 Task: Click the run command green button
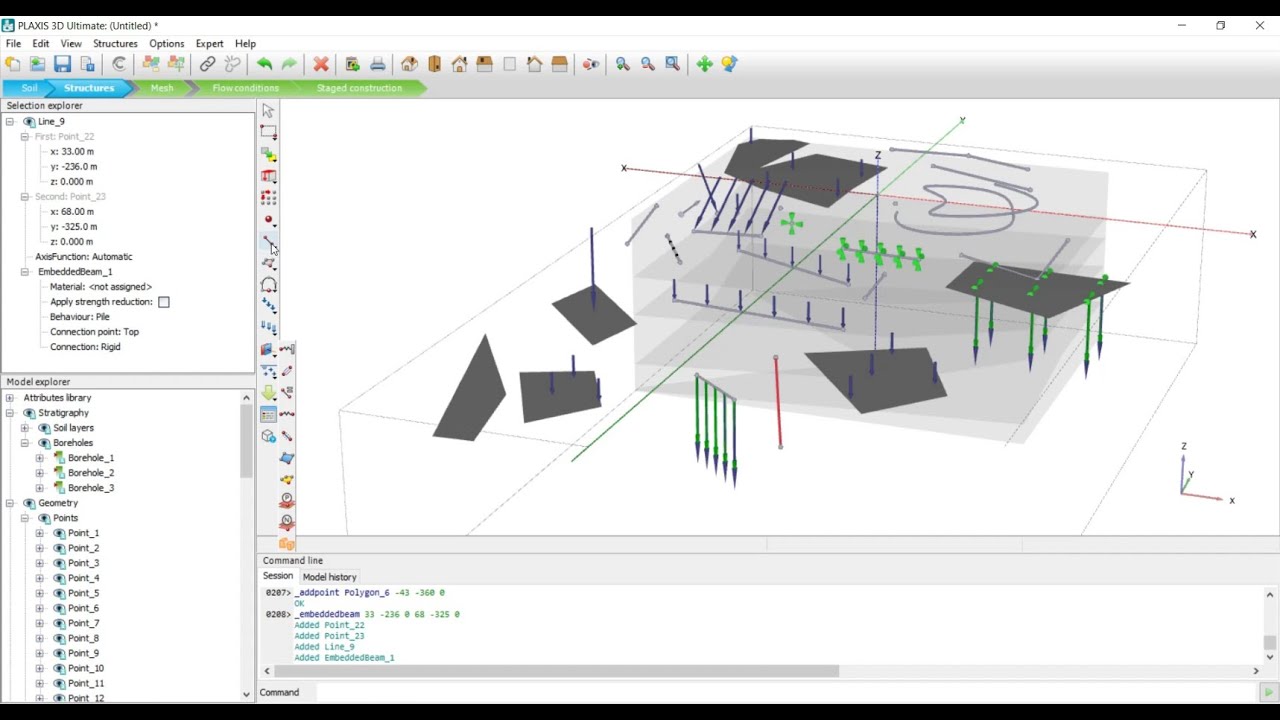click(x=1268, y=692)
